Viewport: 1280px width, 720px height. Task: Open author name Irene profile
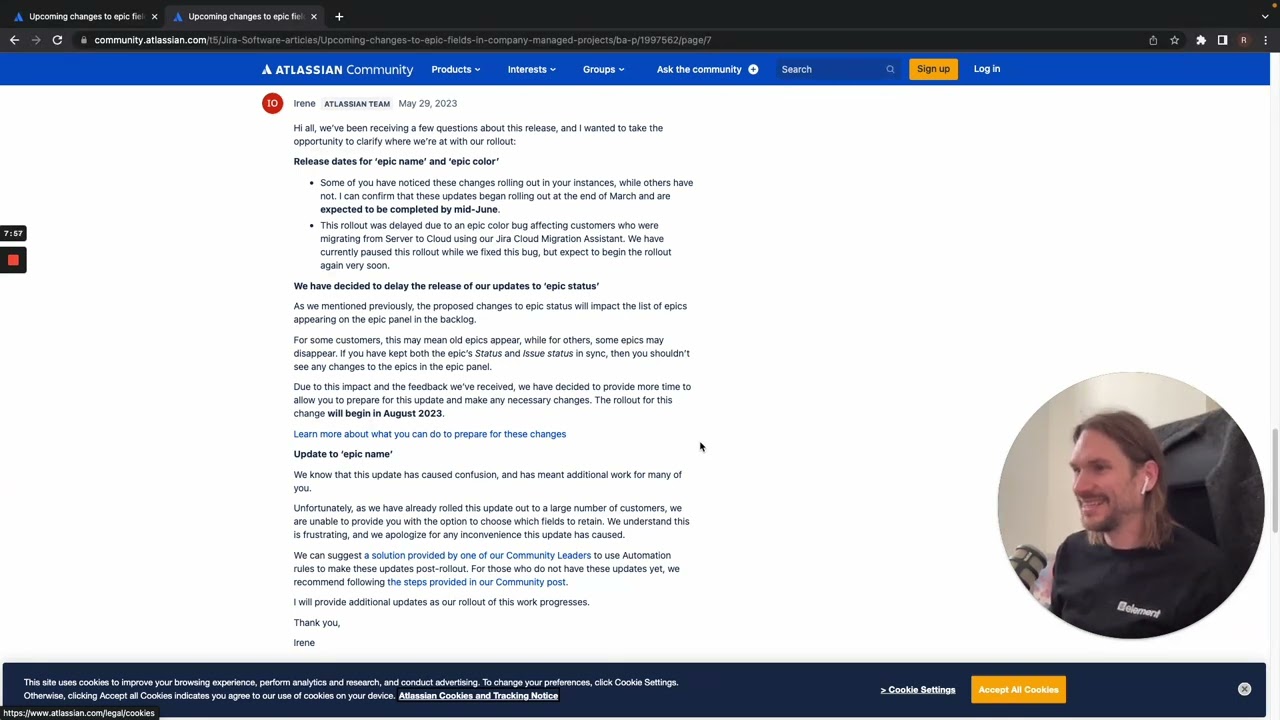[304, 103]
